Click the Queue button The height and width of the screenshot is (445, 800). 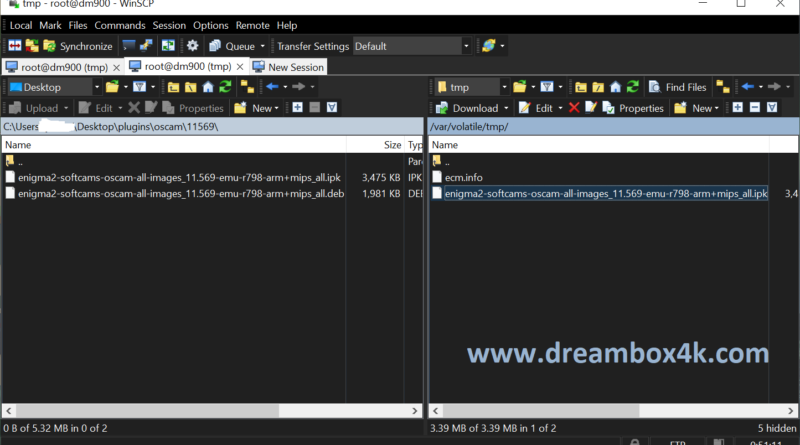point(232,46)
